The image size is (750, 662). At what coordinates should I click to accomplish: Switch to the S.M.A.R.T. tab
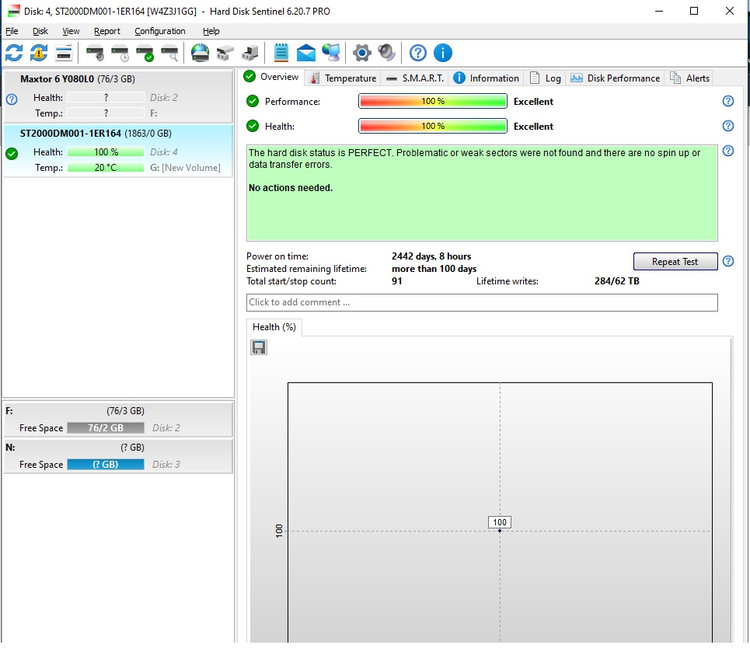[x=415, y=78]
